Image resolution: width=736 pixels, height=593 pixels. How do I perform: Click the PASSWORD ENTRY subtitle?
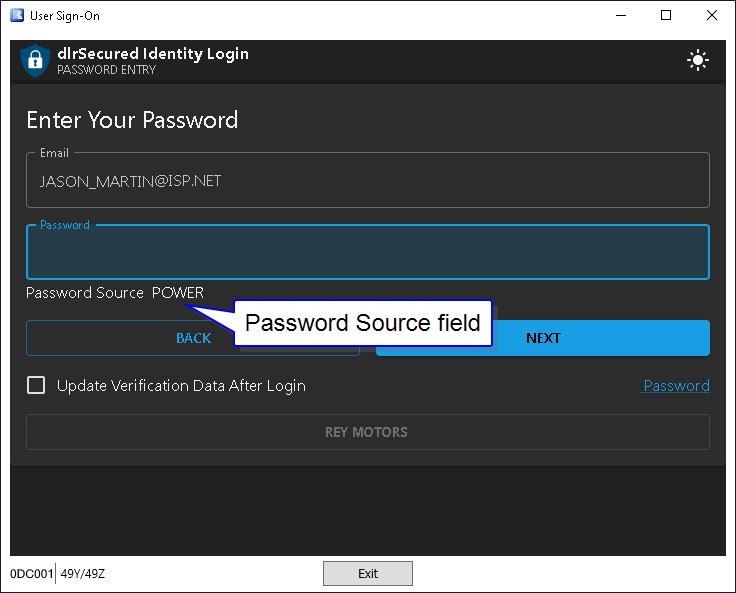(x=107, y=70)
